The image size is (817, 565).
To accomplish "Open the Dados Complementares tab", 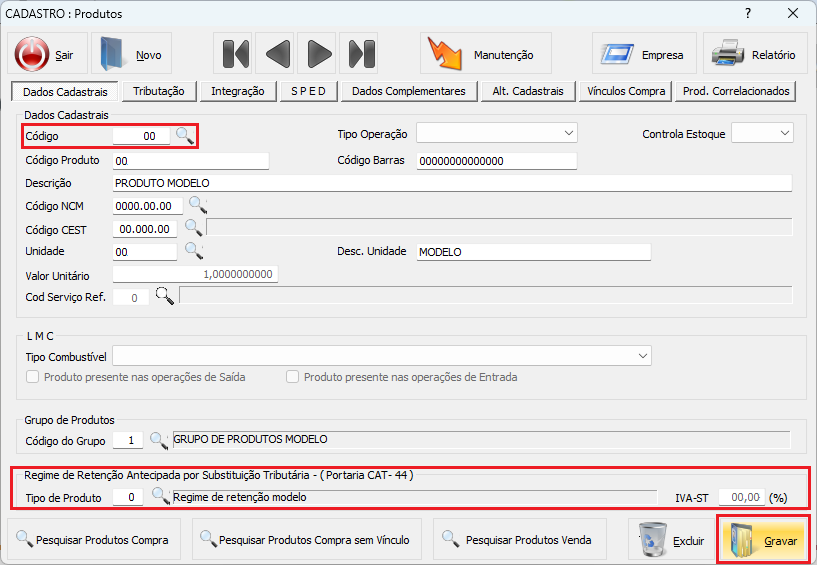I will (x=408, y=91).
